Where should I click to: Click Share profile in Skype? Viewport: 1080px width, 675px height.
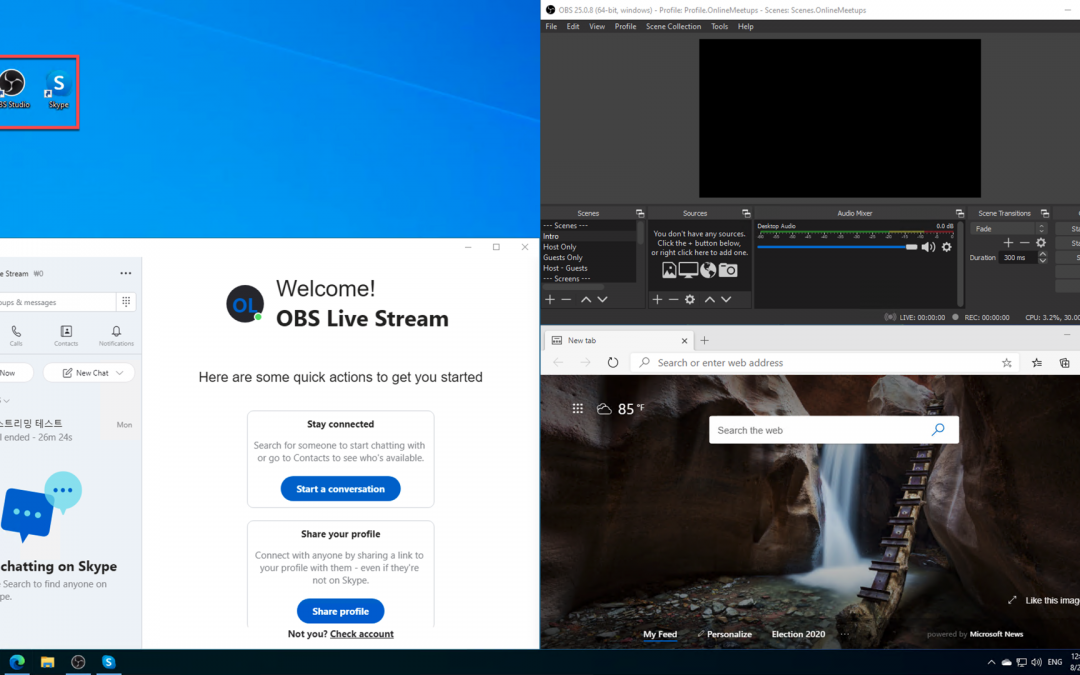point(340,611)
